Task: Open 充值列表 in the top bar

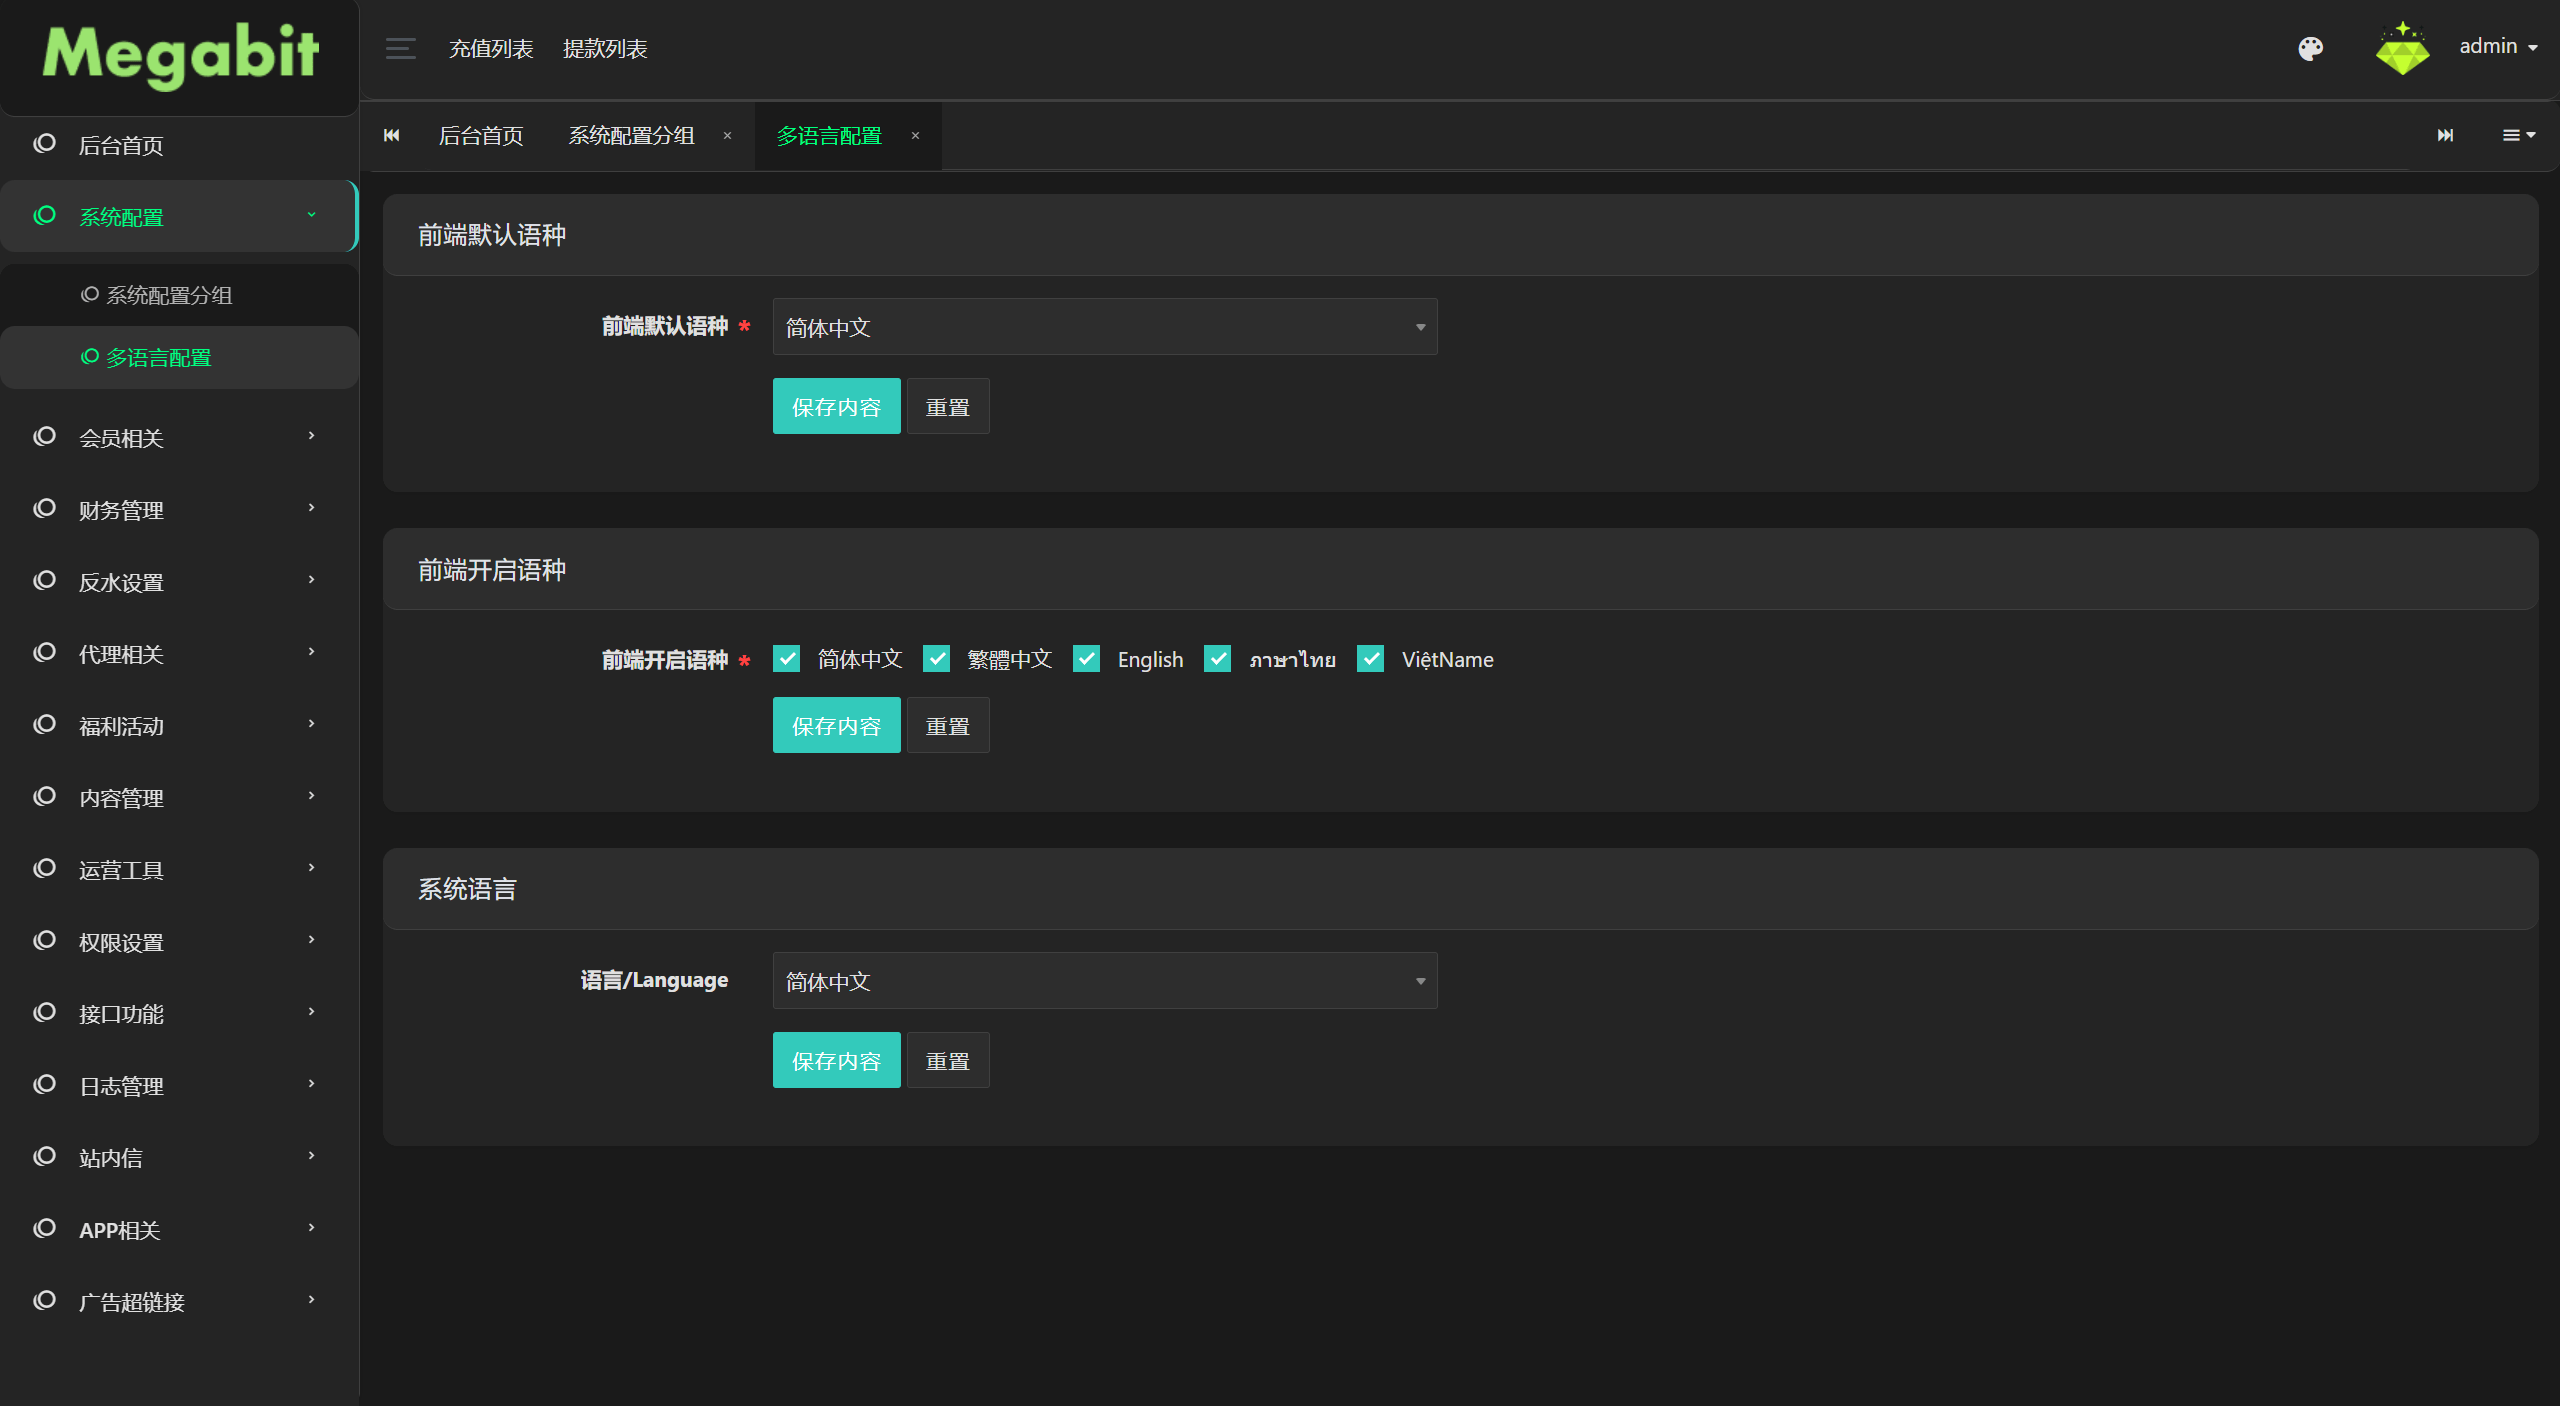Action: pyautogui.click(x=491, y=48)
